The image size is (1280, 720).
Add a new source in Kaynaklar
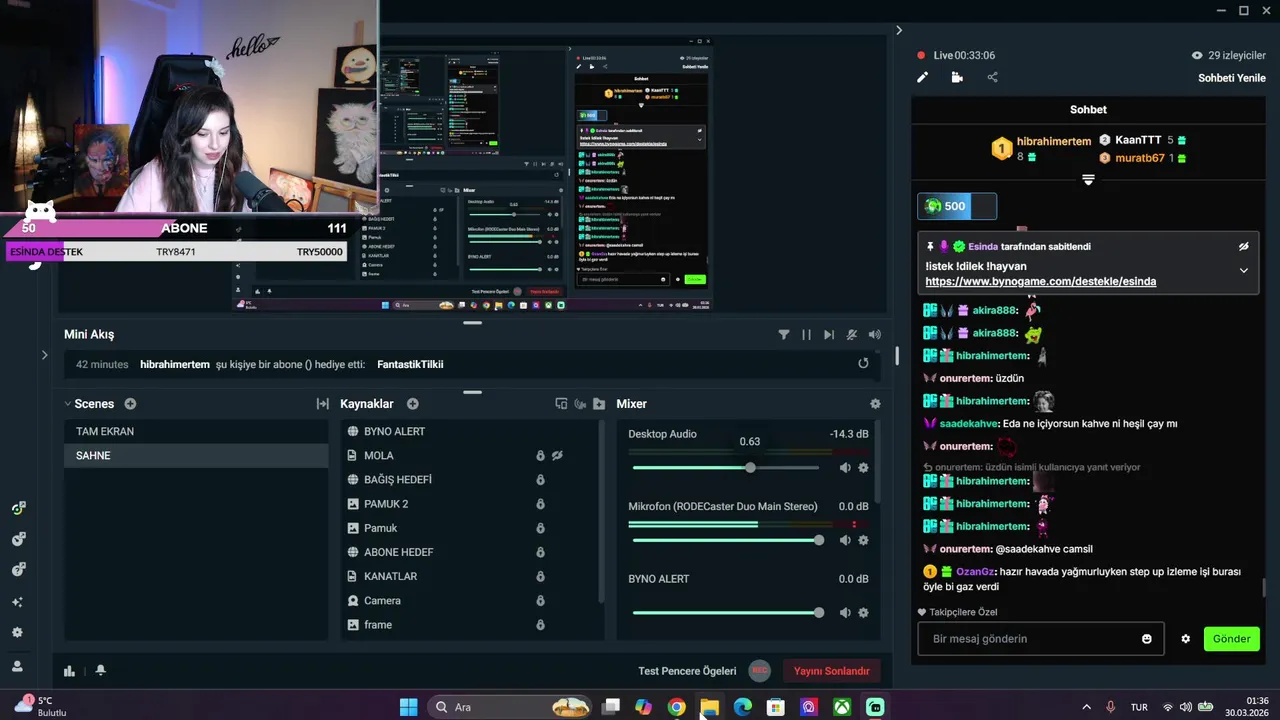pyautogui.click(x=413, y=404)
